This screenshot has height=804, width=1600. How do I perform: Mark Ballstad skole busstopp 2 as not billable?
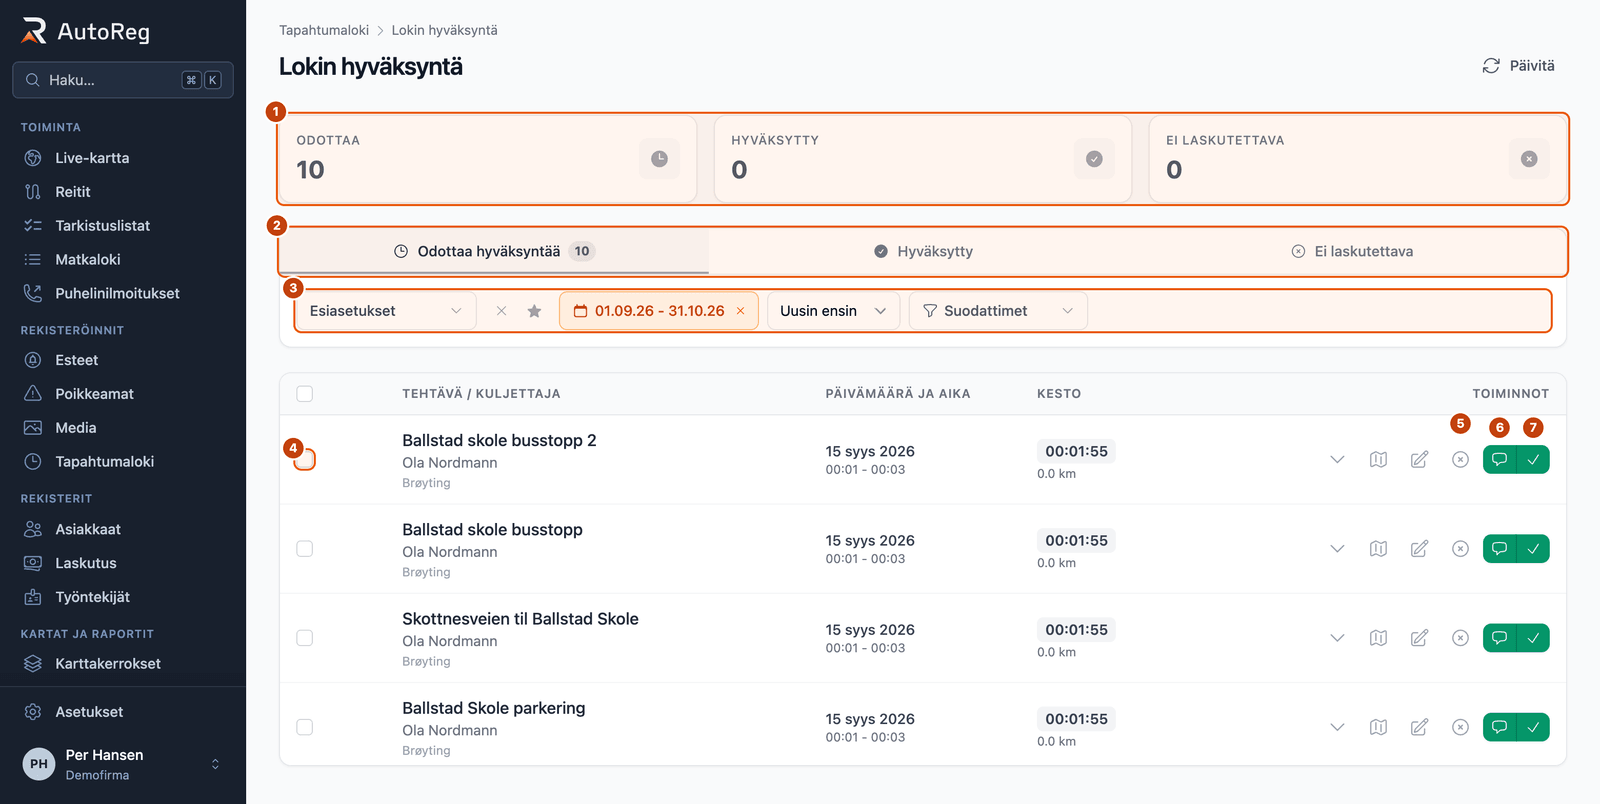tap(1460, 460)
